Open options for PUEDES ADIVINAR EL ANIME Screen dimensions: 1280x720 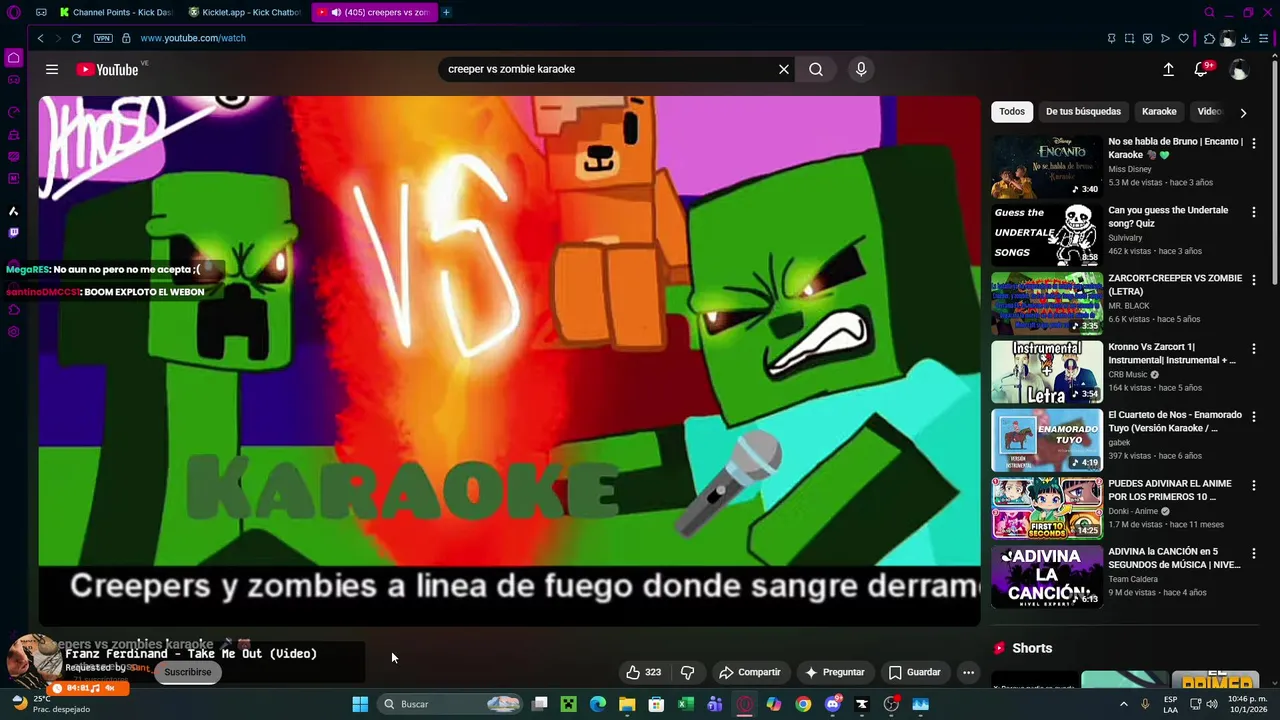click(x=1253, y=485)
